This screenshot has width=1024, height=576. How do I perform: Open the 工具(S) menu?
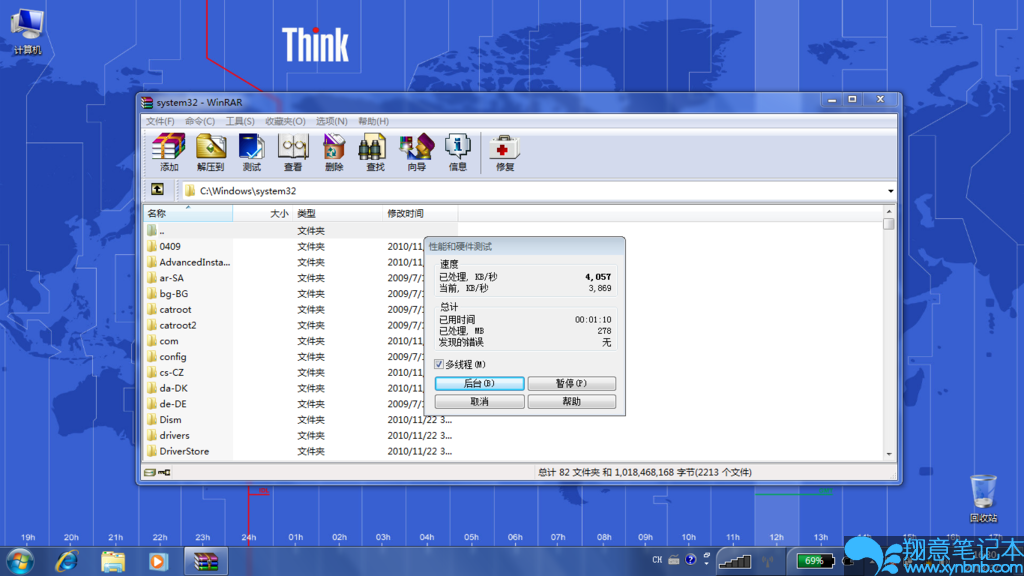[240, 121]
